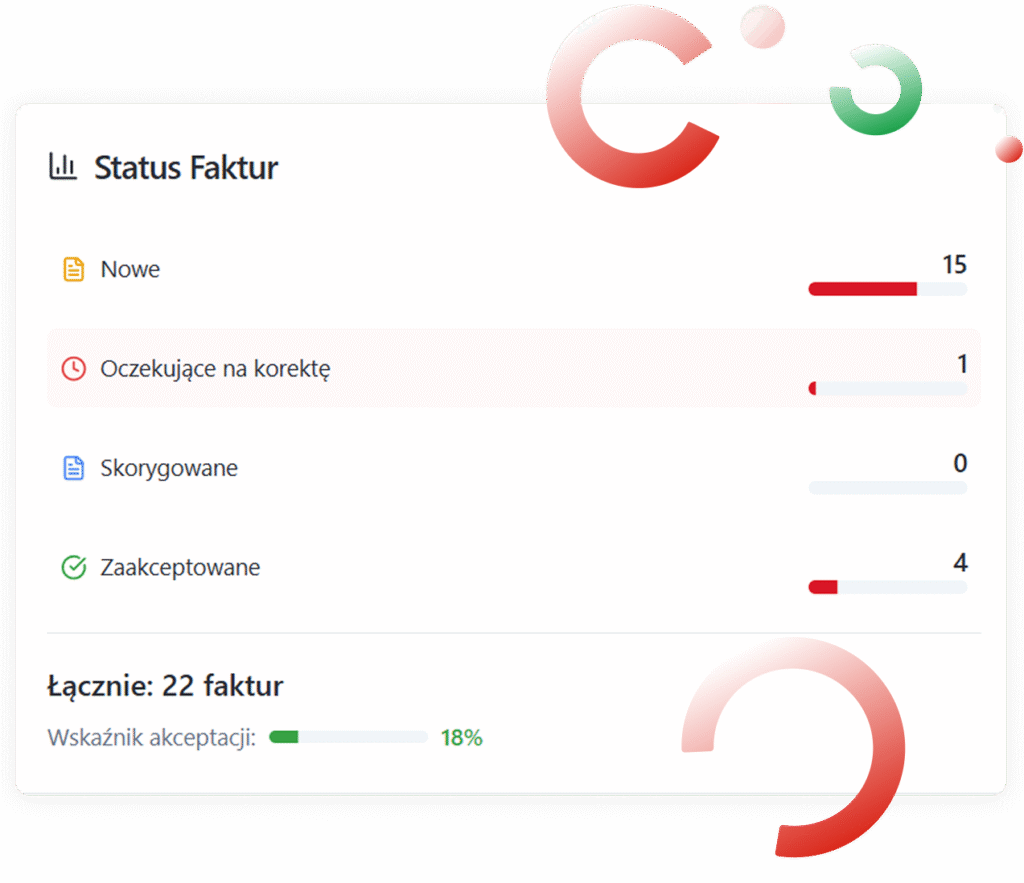Click the yellow document icon next to Nowe

point(73,269)
